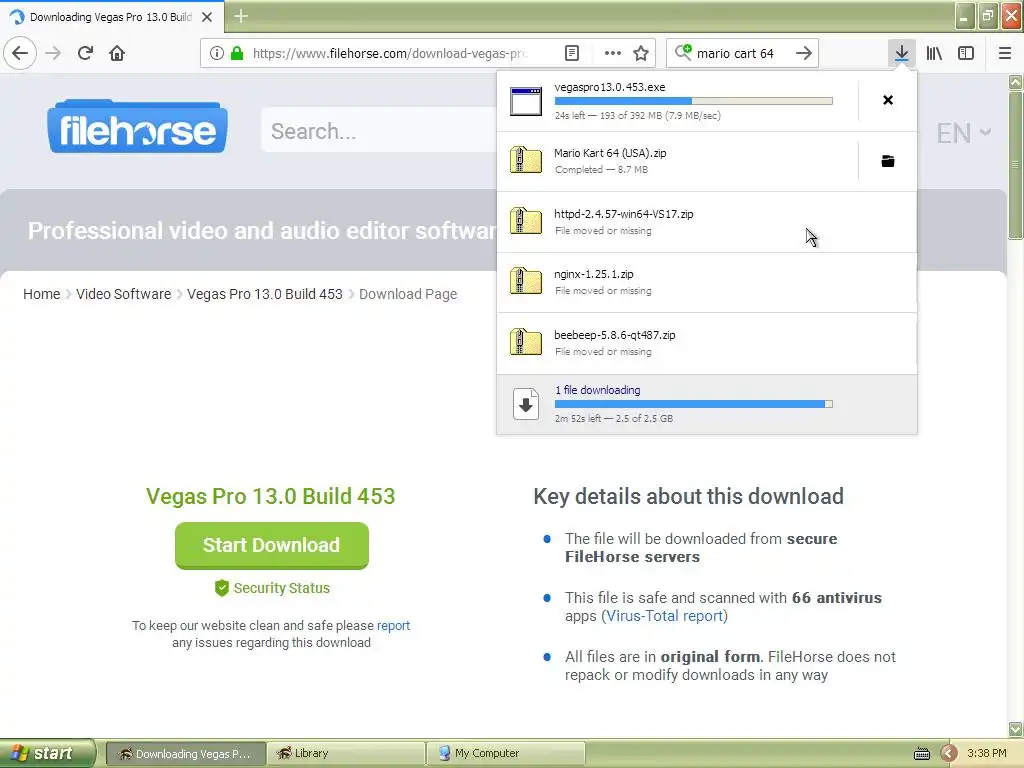Switch to Library taskbar window

[x=345, y=753]
